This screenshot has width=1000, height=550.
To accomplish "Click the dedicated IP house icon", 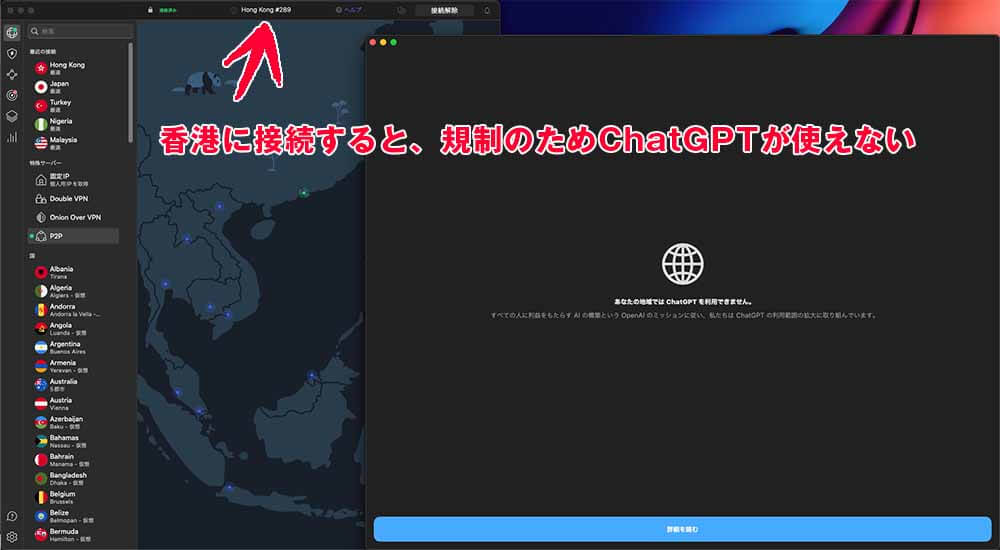I will pyautogui.click(x=41, y=180).
